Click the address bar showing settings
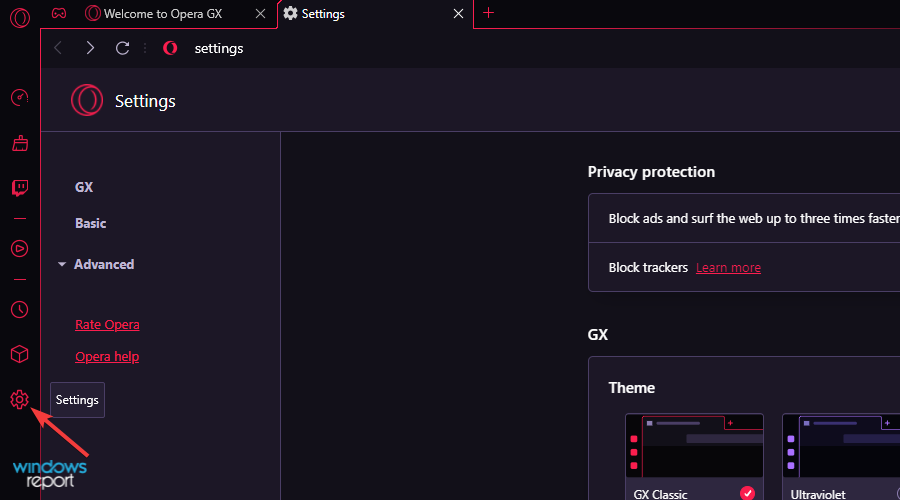This screenshot has height=500, width=900. pos(219,48)
